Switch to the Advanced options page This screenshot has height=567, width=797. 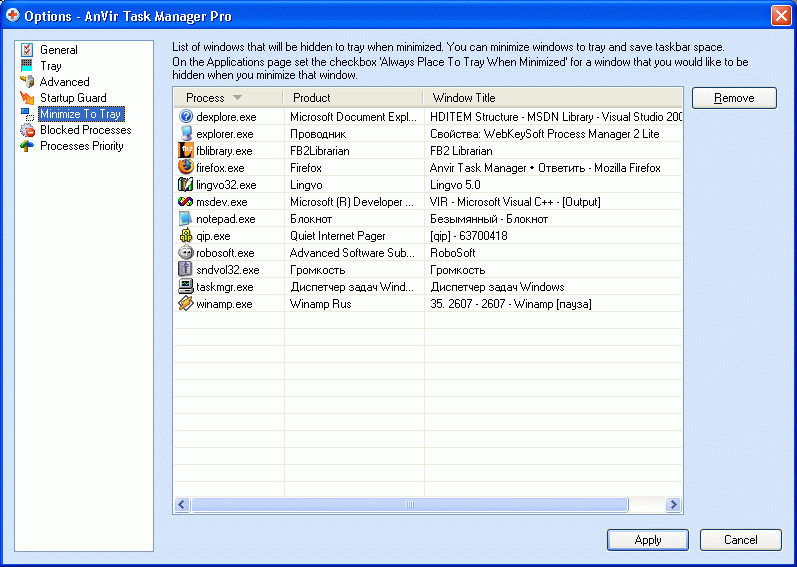[65, 82]
